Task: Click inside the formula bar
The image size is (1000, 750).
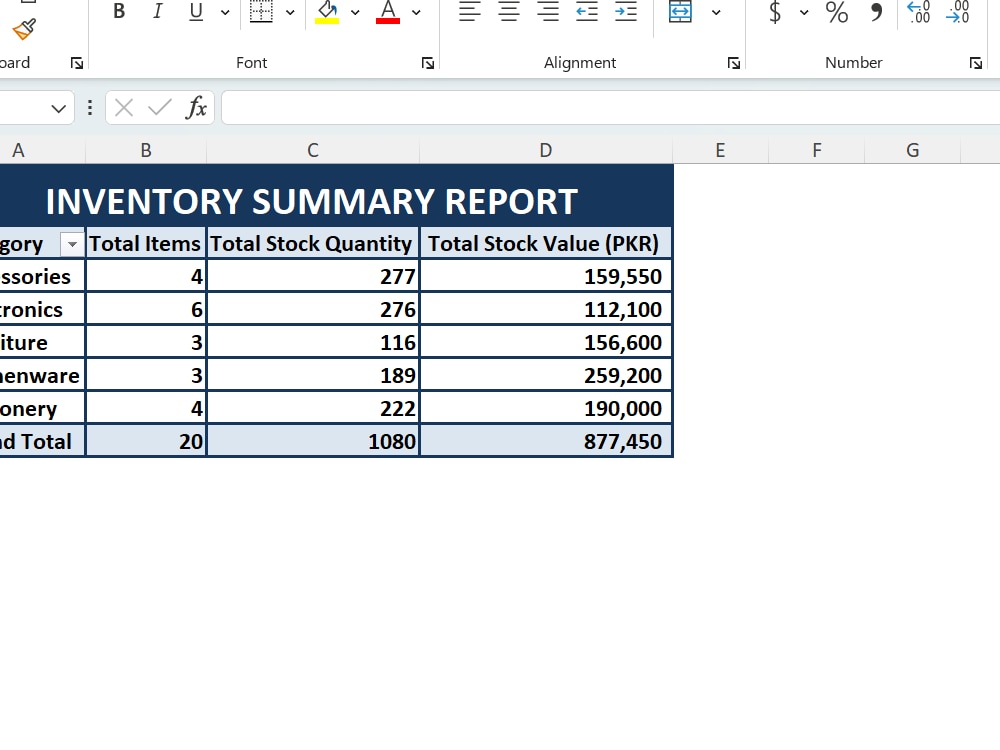Action: 611,108
